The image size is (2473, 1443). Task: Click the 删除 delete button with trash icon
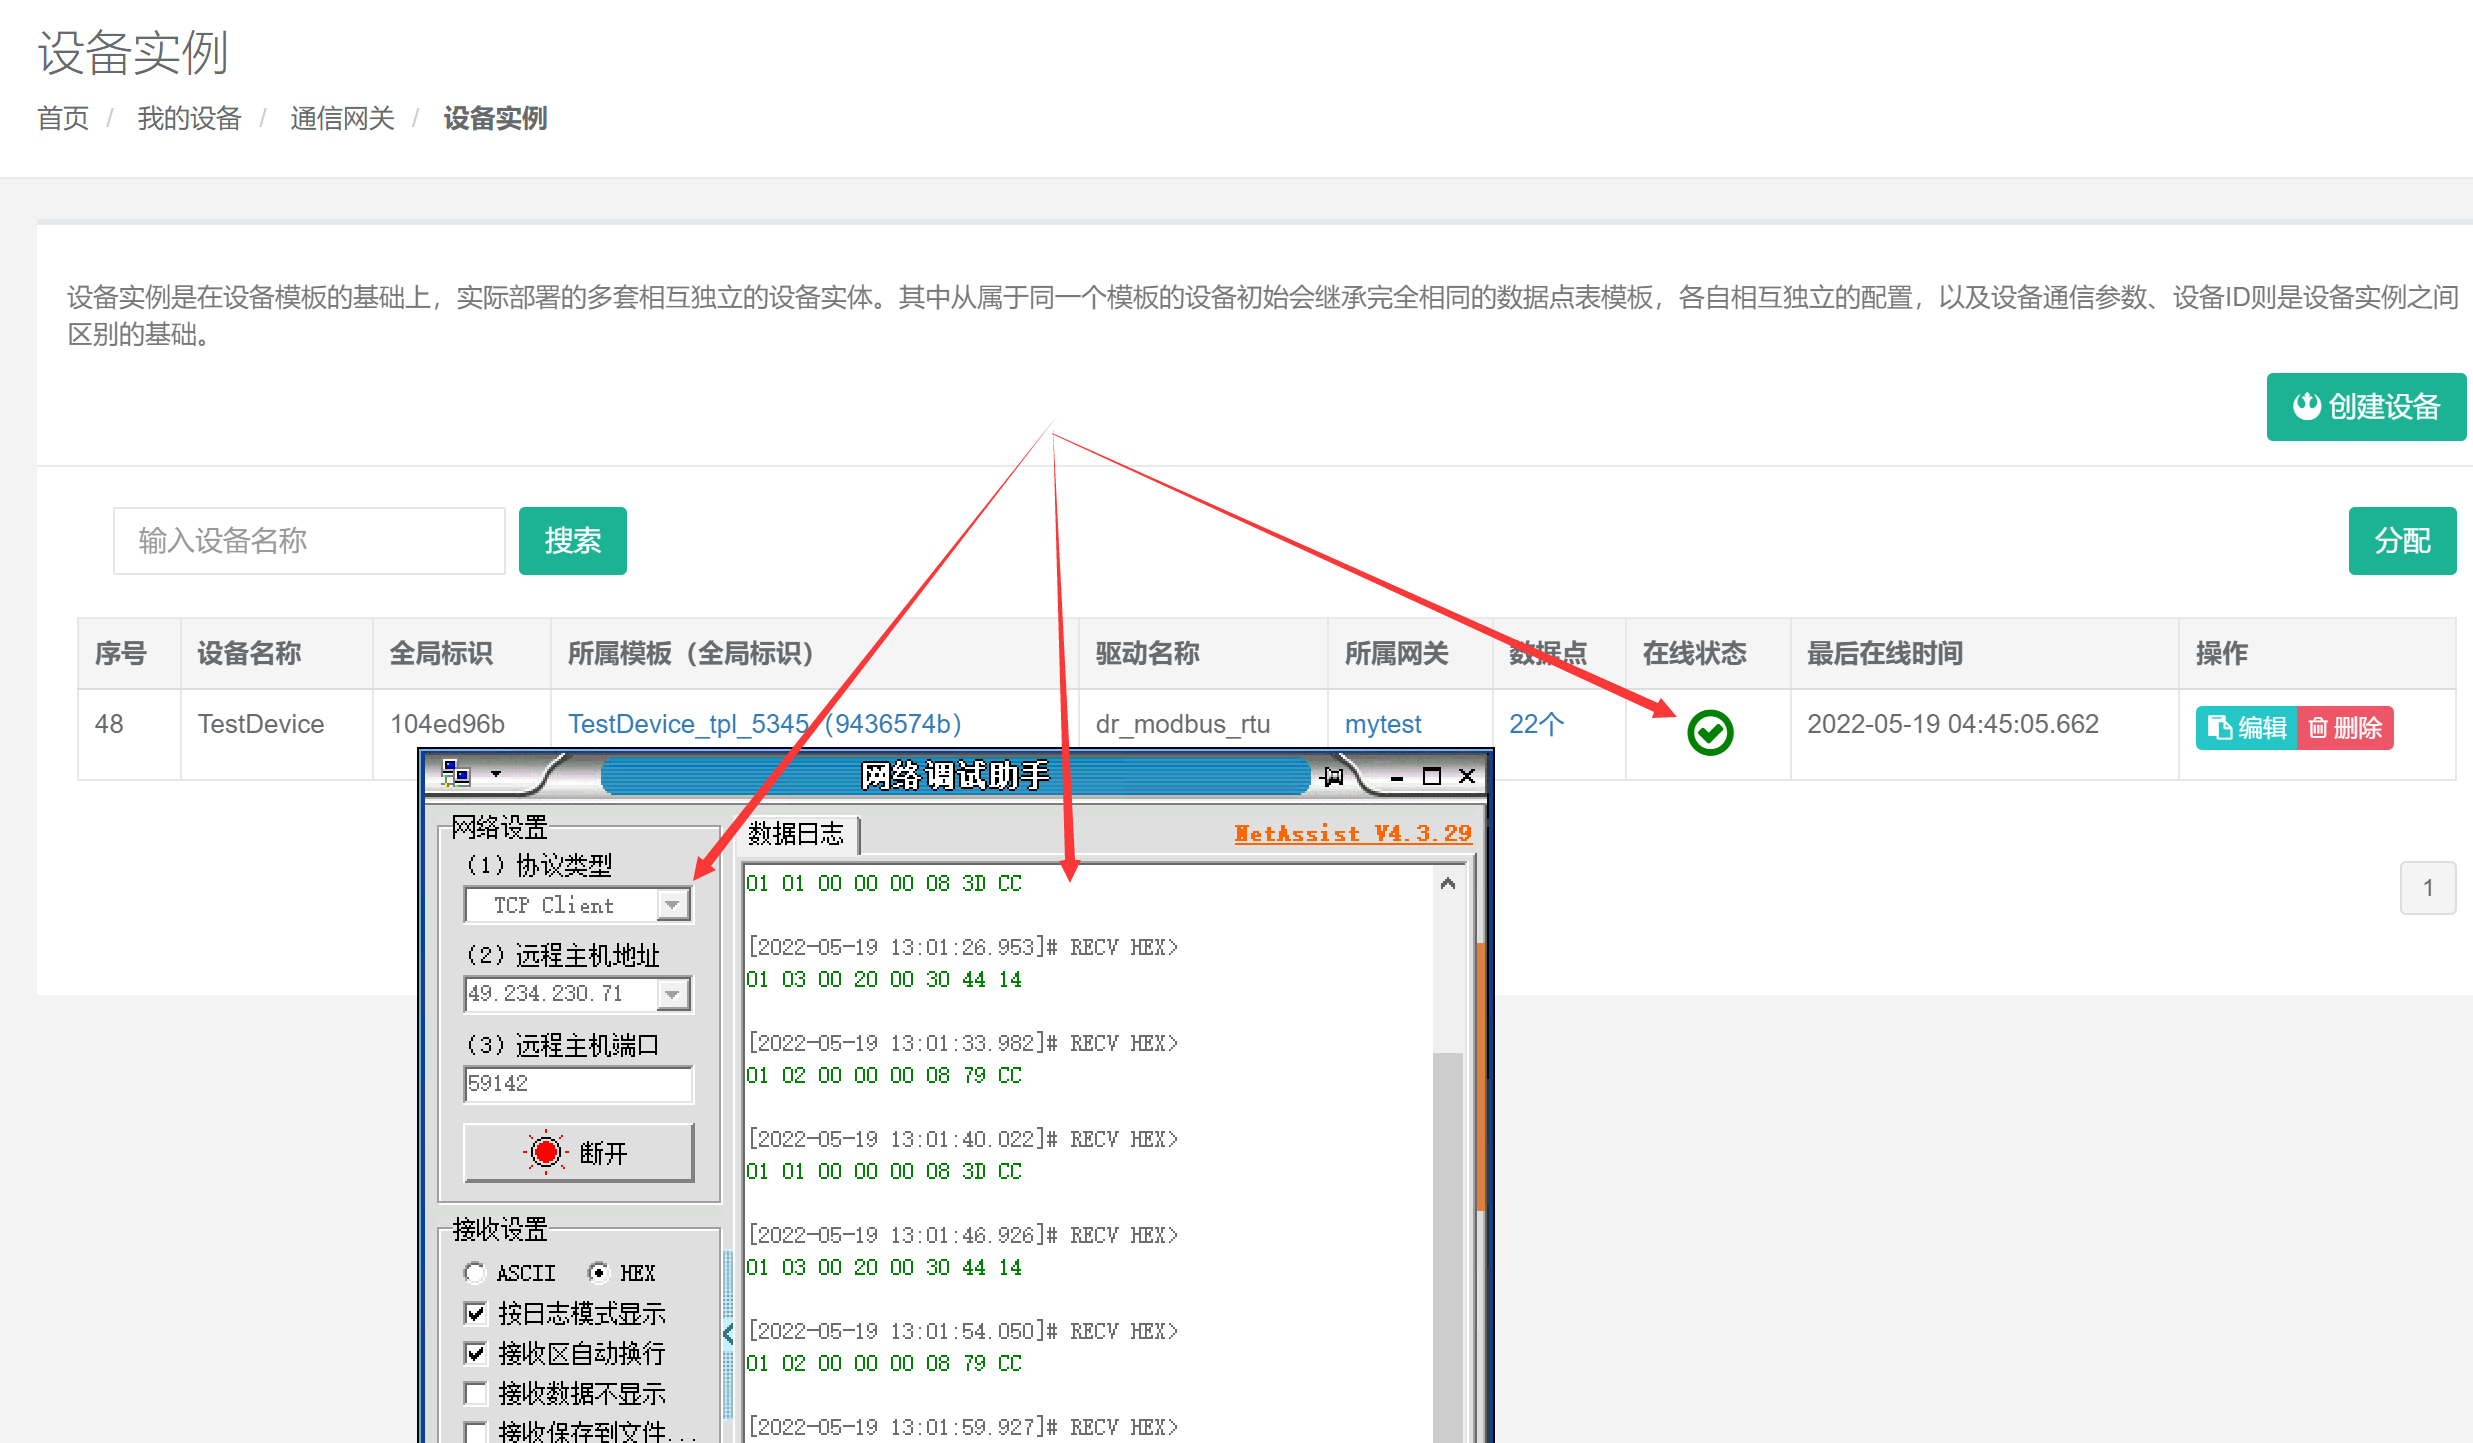2345,728
